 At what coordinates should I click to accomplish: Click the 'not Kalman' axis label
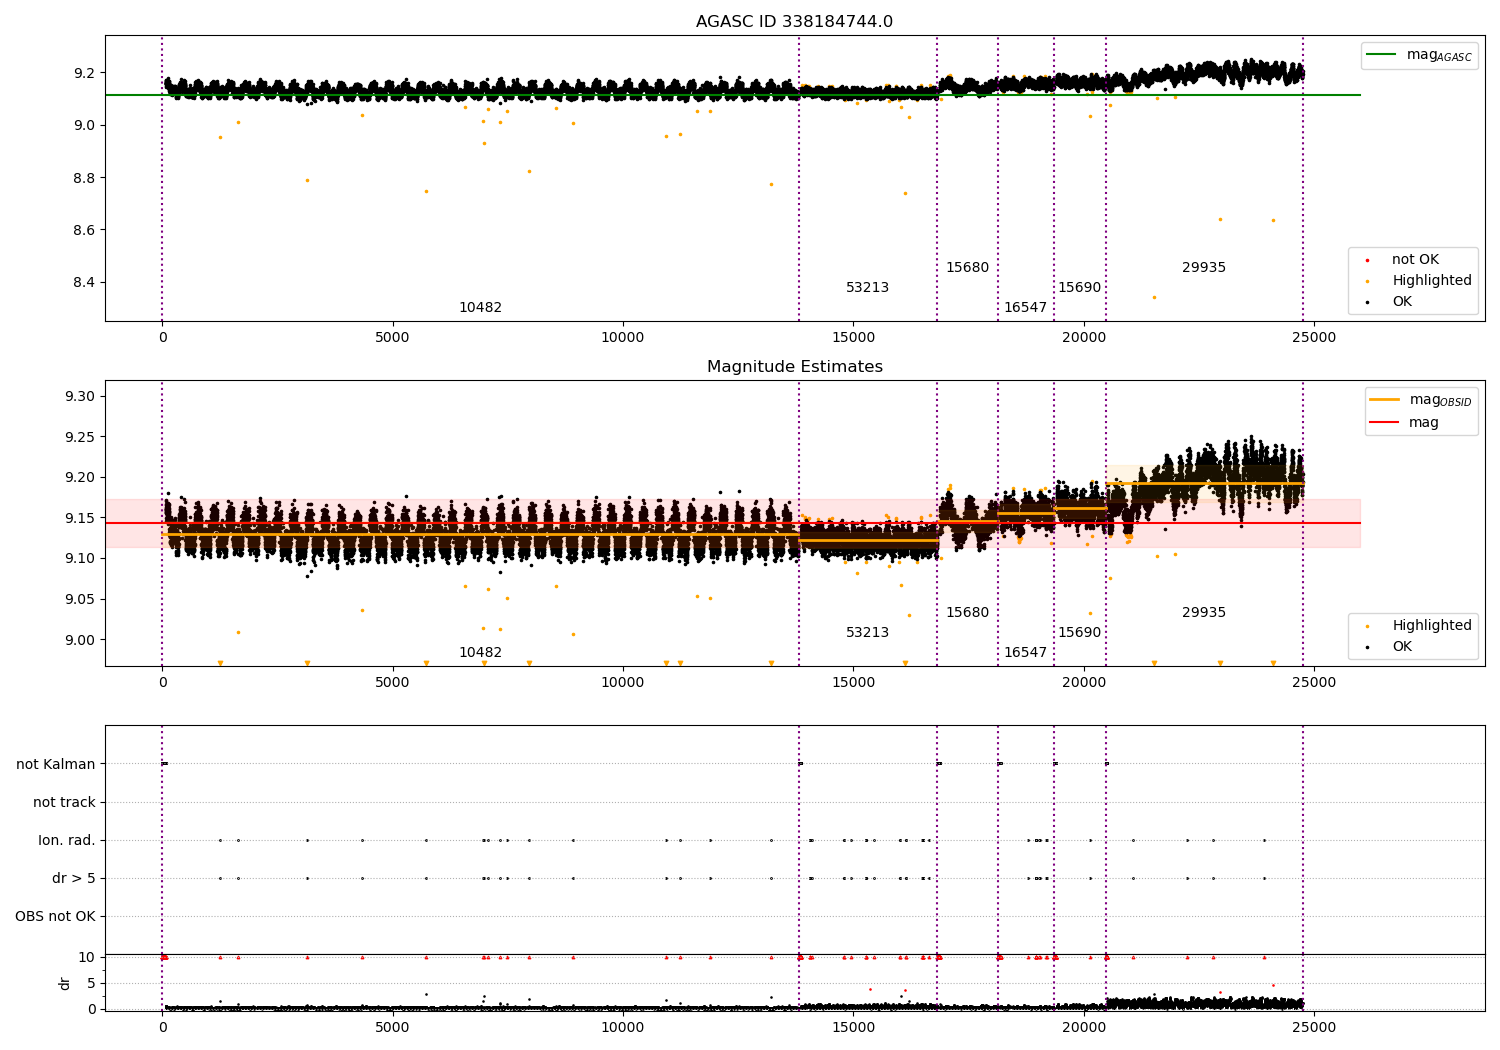[x=56, y=765]
